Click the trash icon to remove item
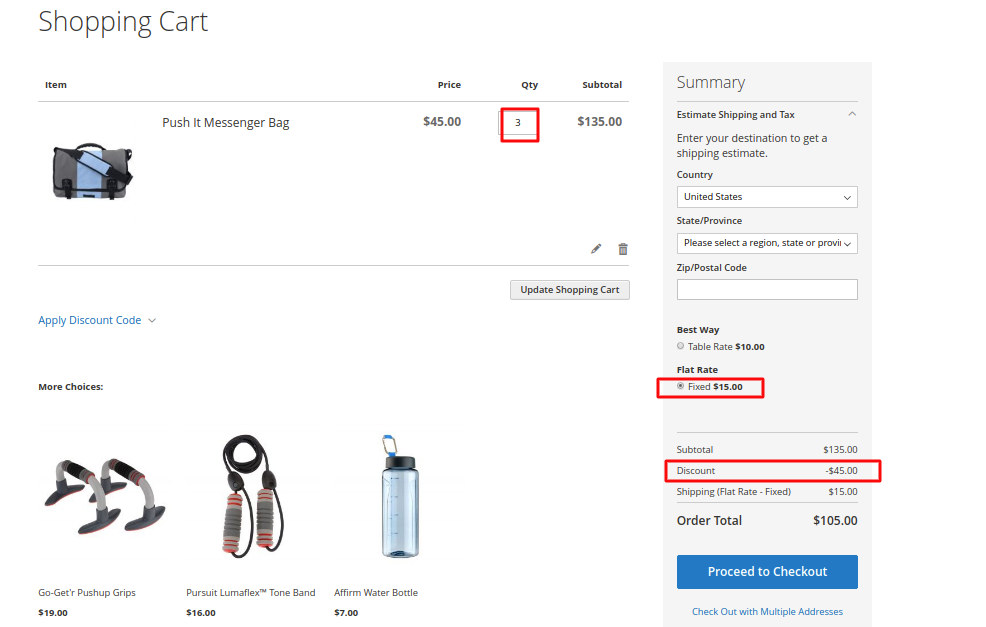 coord(623,249)
